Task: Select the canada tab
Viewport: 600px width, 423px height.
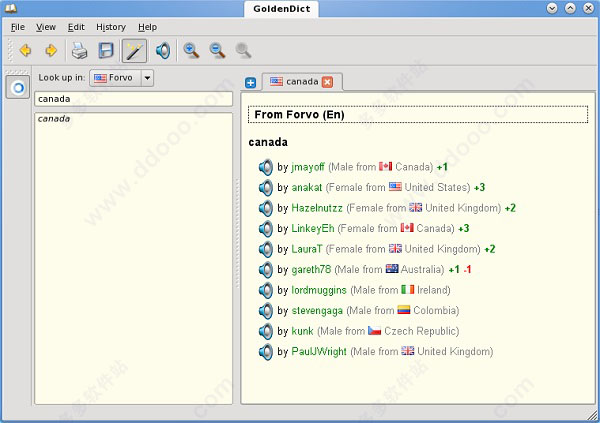Action: pos(302,82)
